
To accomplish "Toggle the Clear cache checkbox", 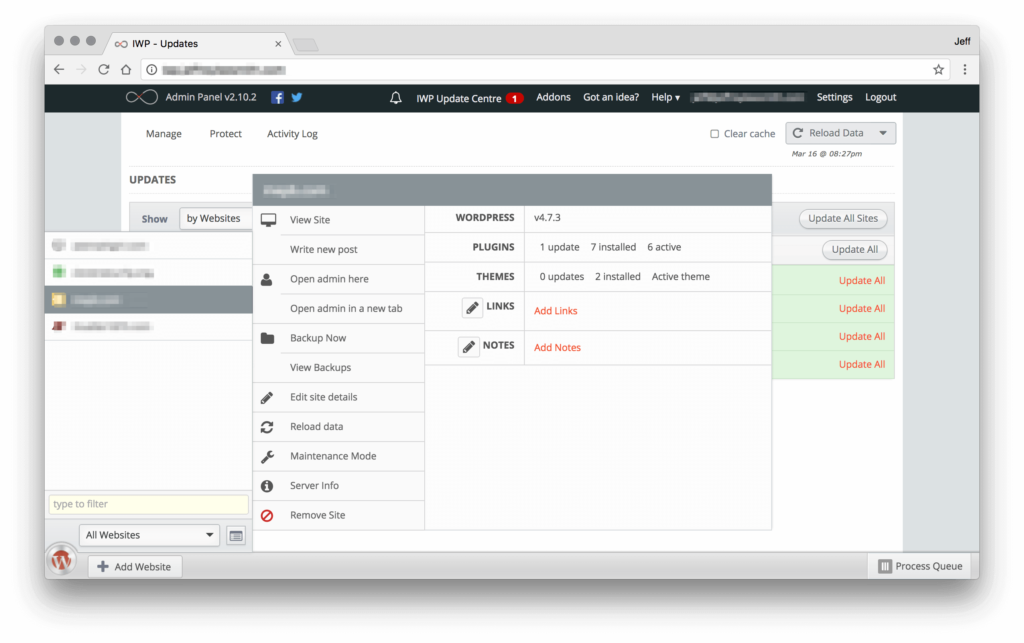I will coord(714,134).
